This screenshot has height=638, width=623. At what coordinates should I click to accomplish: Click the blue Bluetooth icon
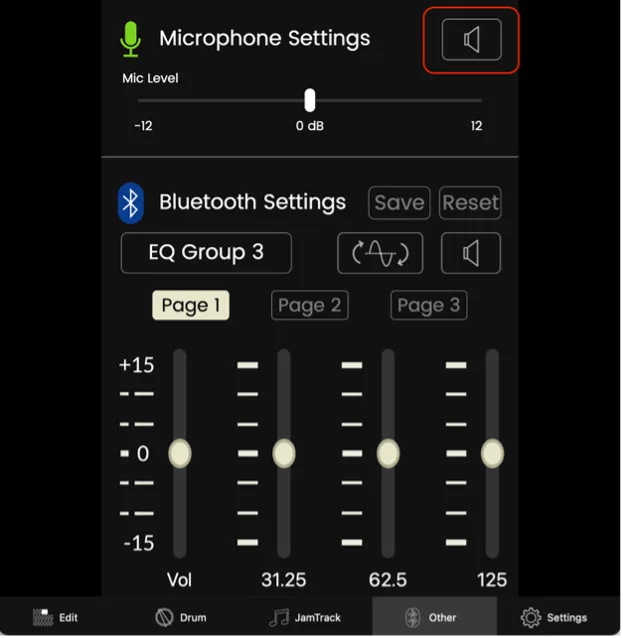click(x=131, y=203)
